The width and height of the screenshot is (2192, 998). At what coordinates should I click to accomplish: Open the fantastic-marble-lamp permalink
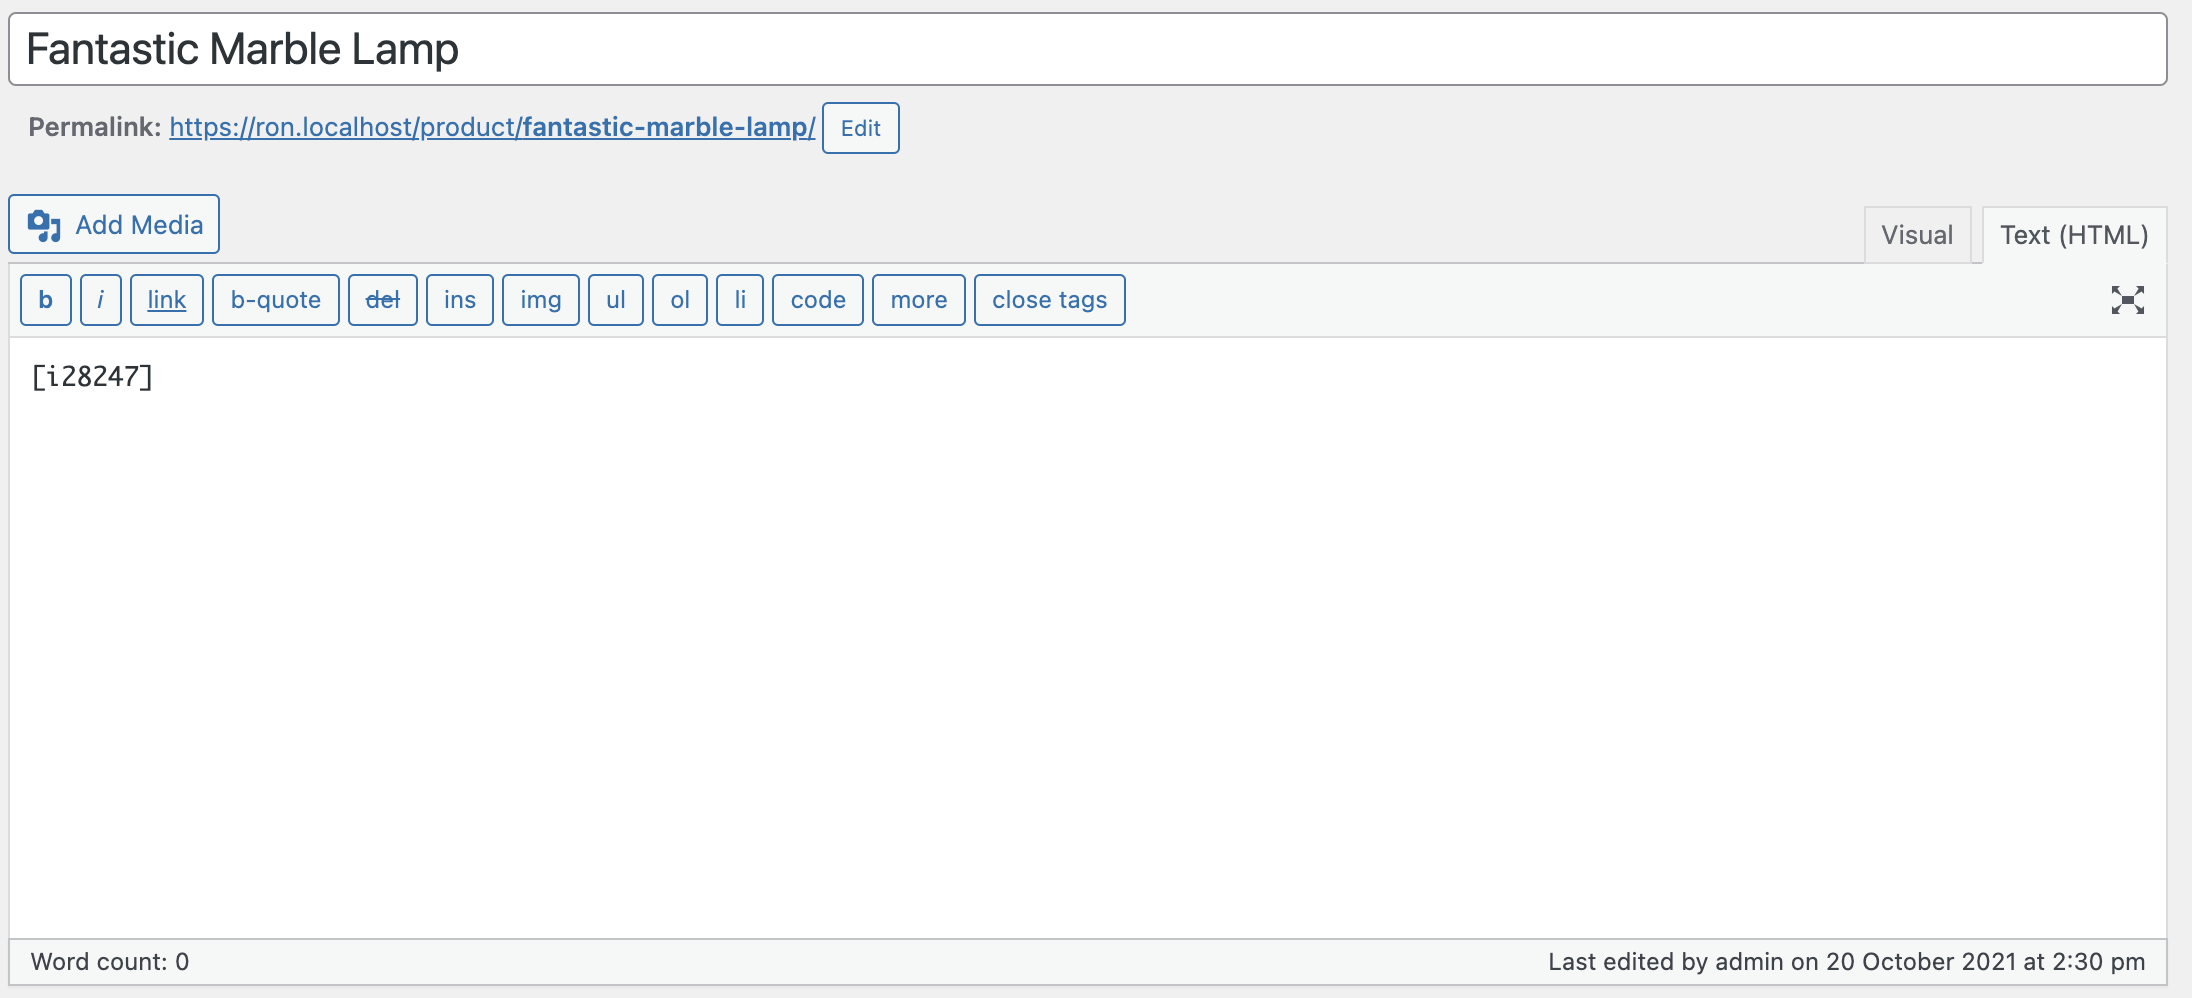[x=491, y=128]
